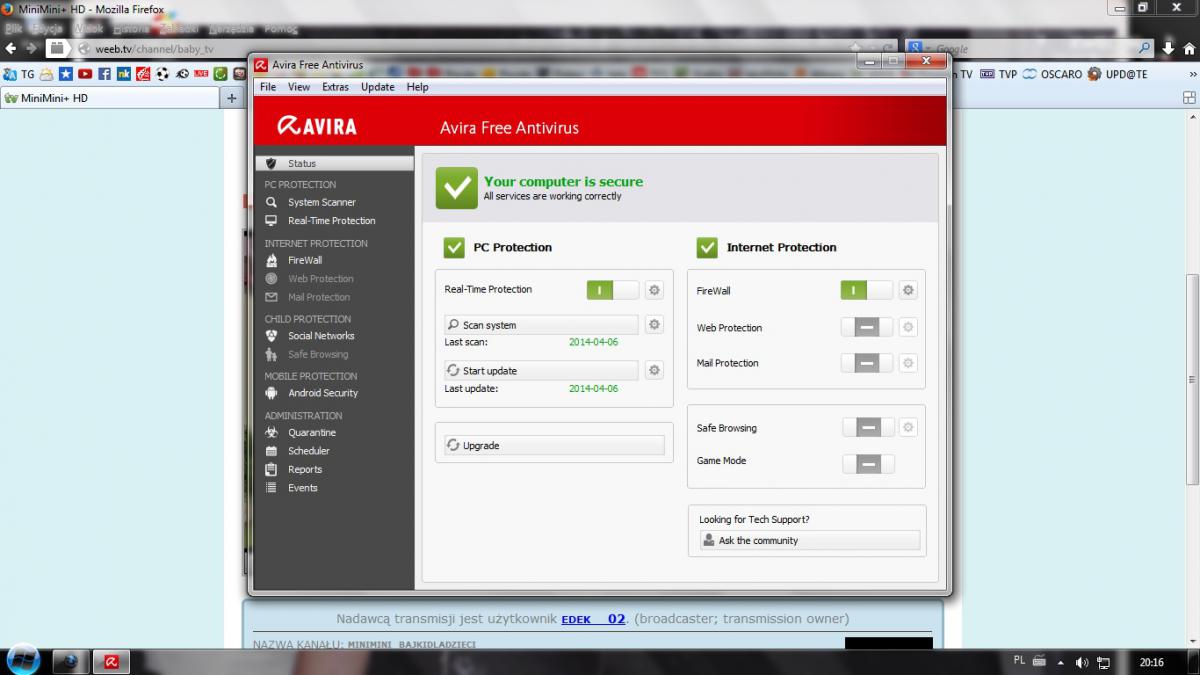1200x675 pixels.
Task: Go back in Firefox
Action: (x=11, y=48)
